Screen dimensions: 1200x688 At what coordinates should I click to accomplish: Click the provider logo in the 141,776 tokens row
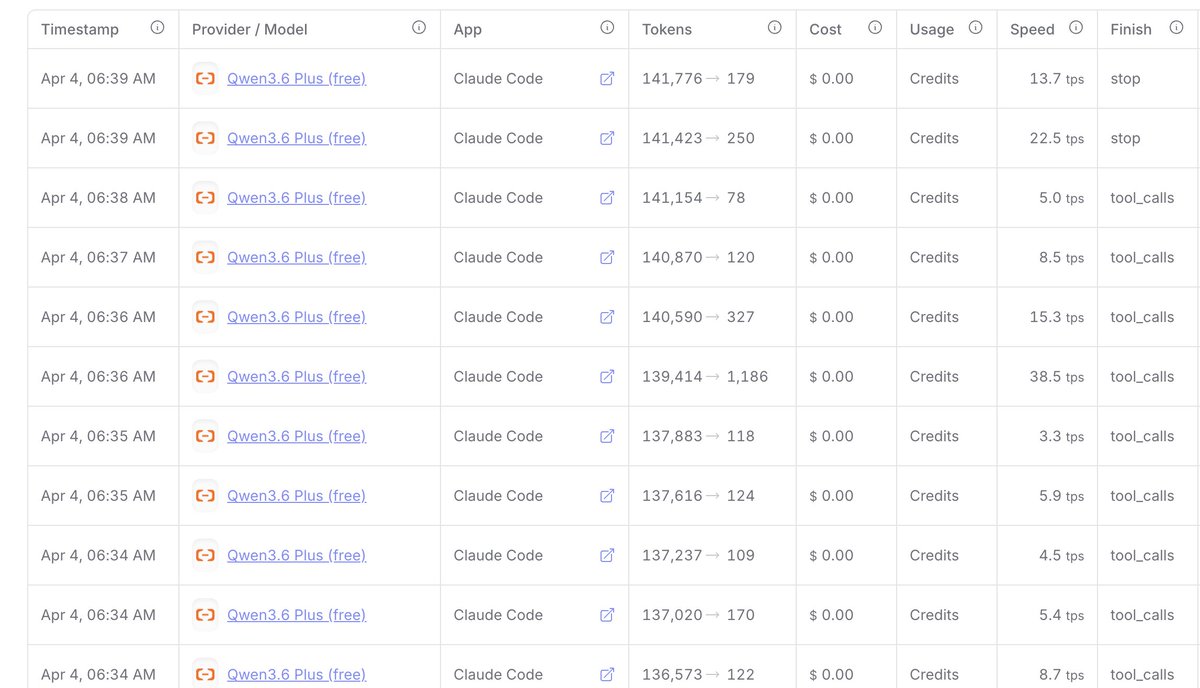point(205,78)
